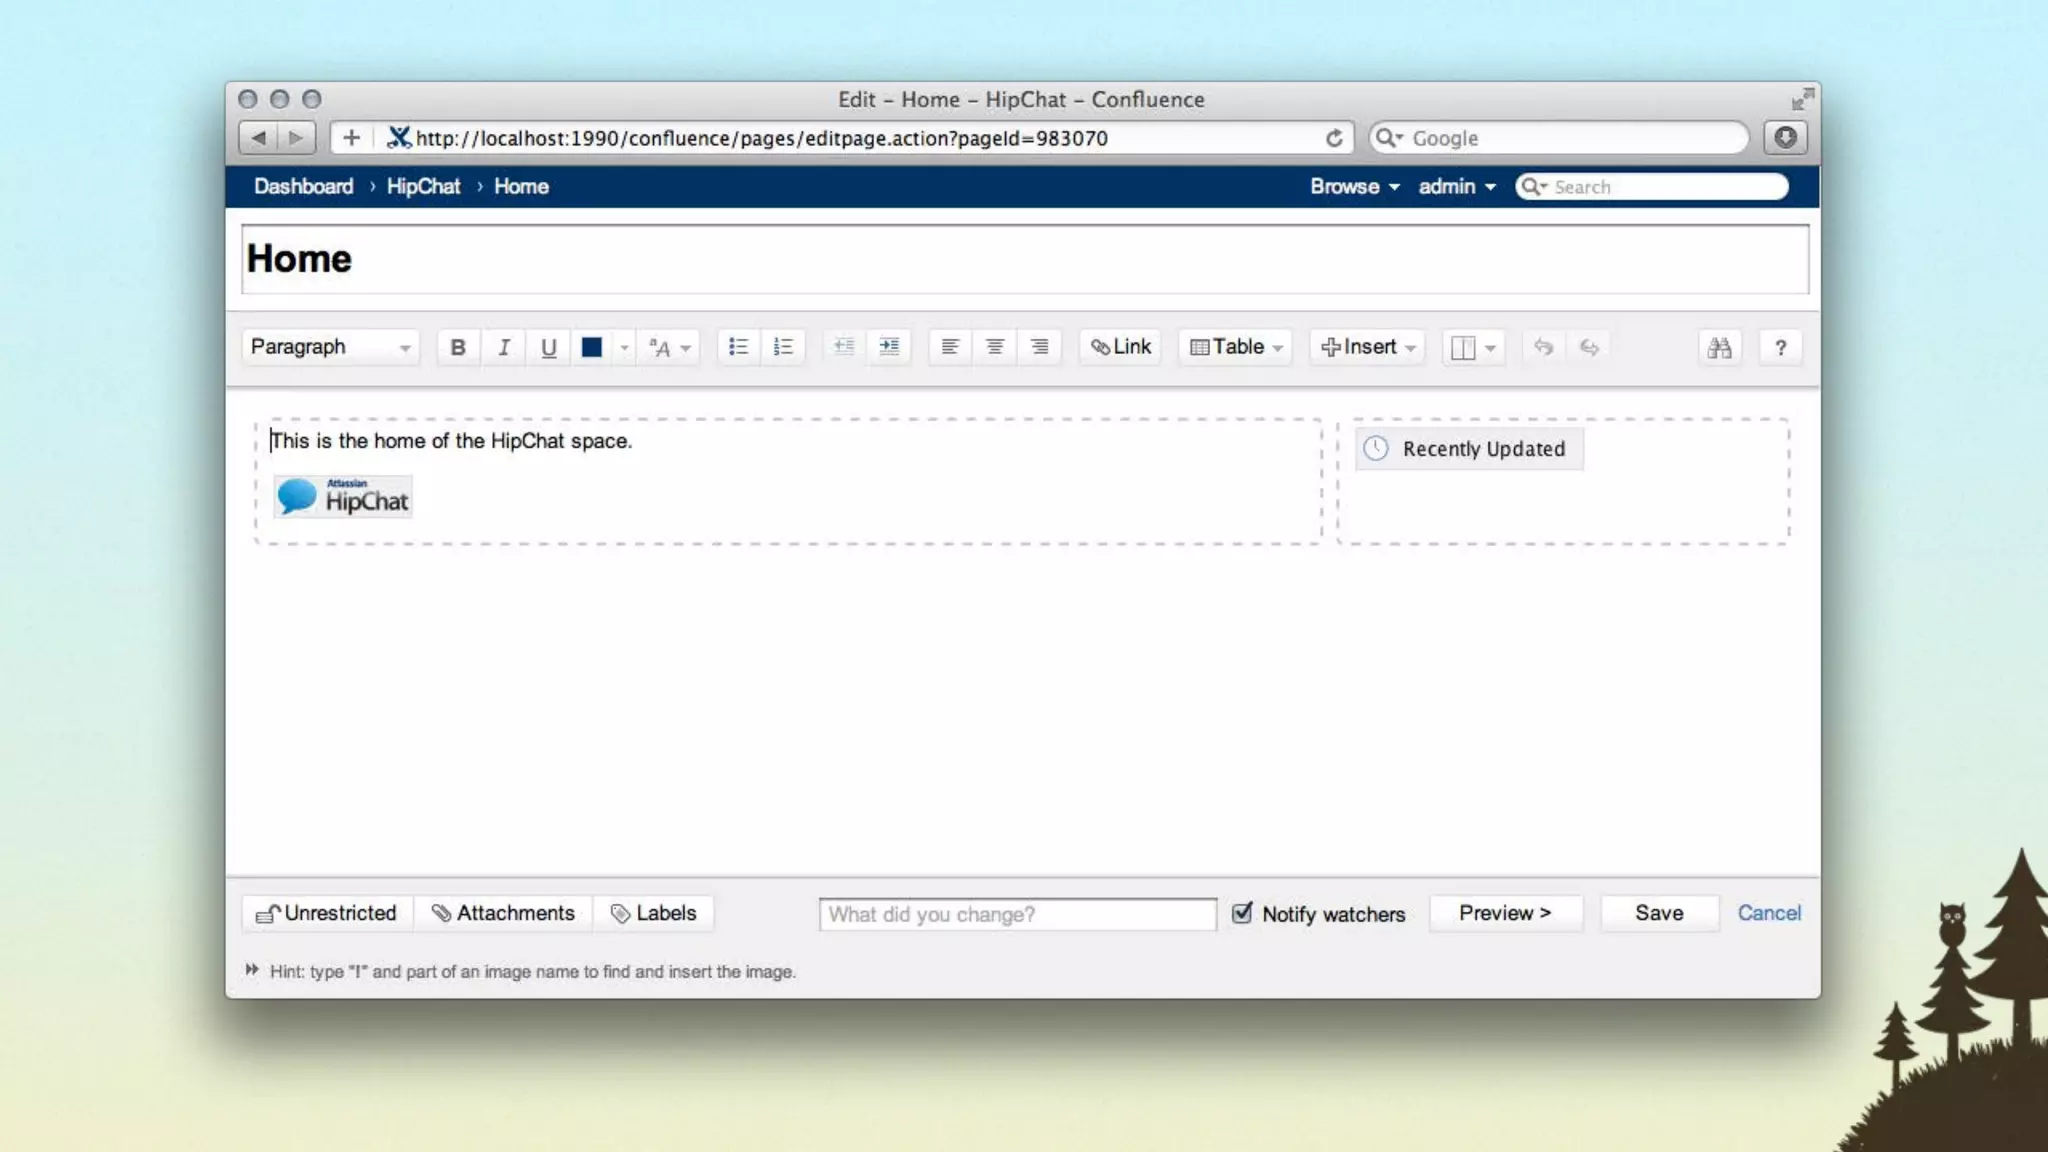Apply italic formatting
This screenshot has width=2048, height=1152.
504,347
